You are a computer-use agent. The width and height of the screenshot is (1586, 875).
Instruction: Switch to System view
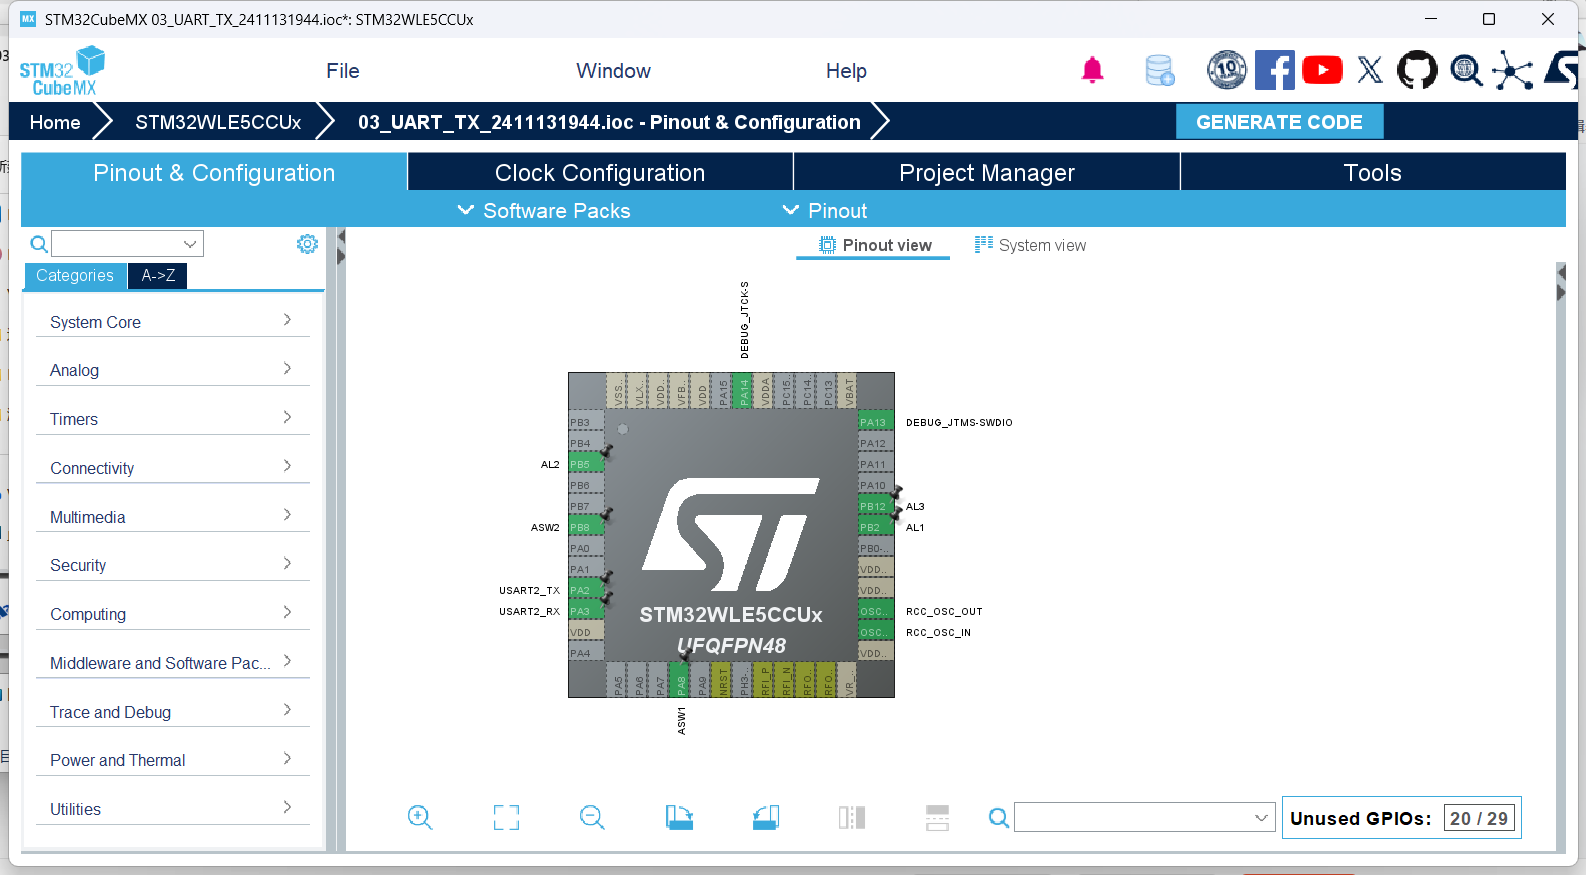coord(1030,245)
